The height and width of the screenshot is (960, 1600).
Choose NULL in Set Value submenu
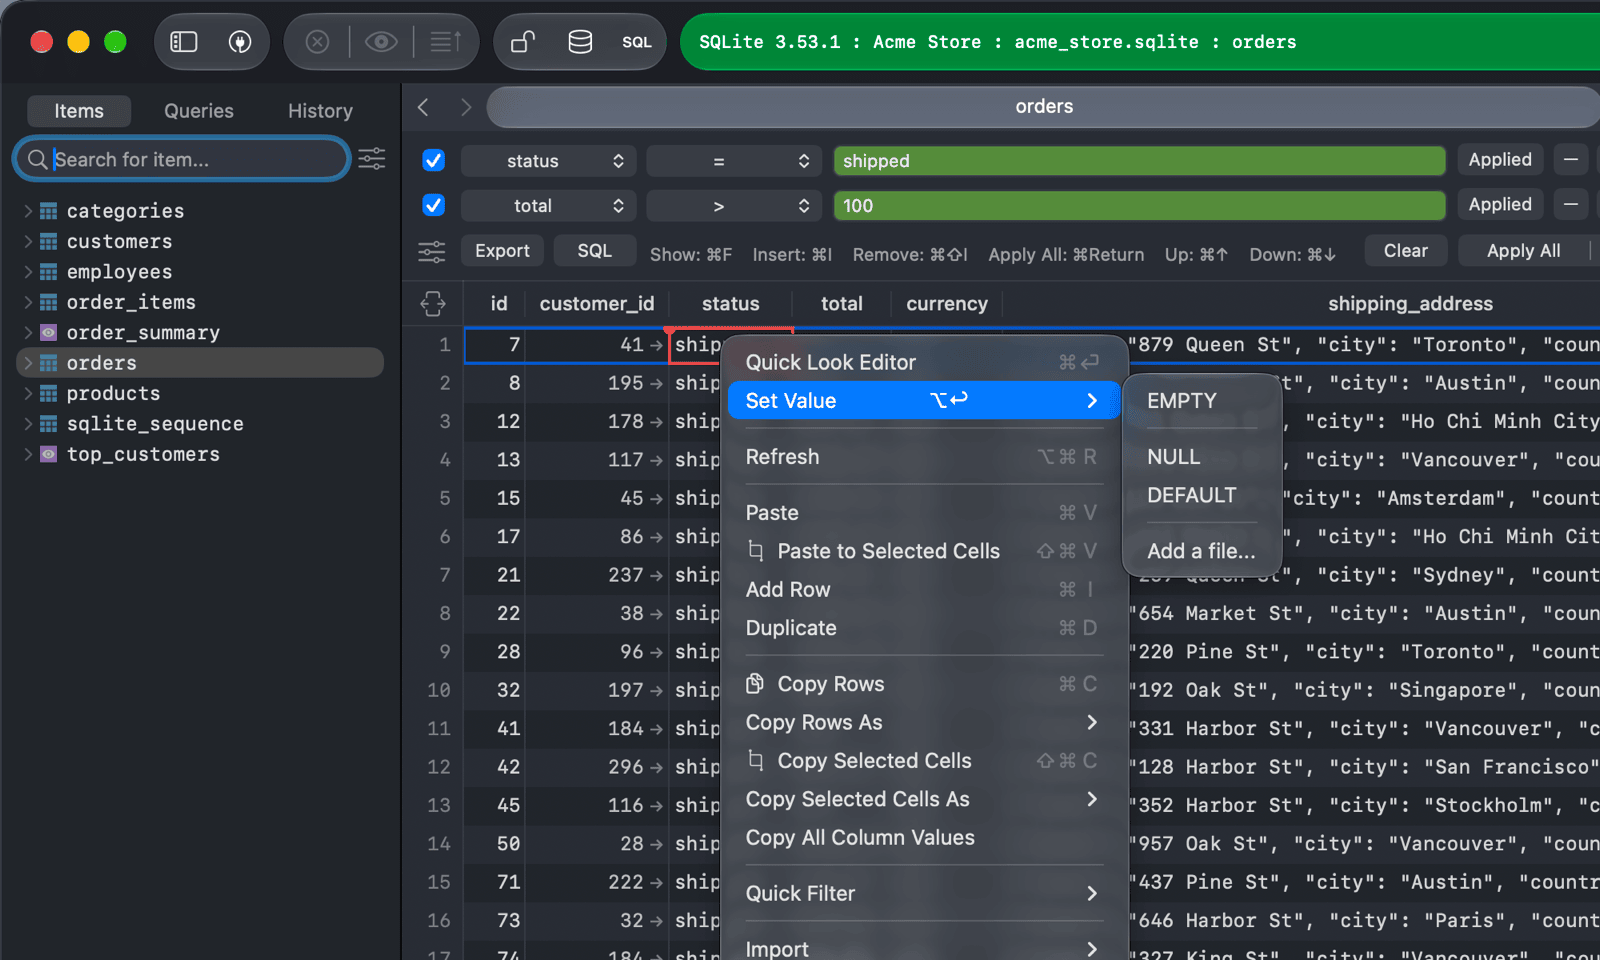click(x=1202, y=457)
